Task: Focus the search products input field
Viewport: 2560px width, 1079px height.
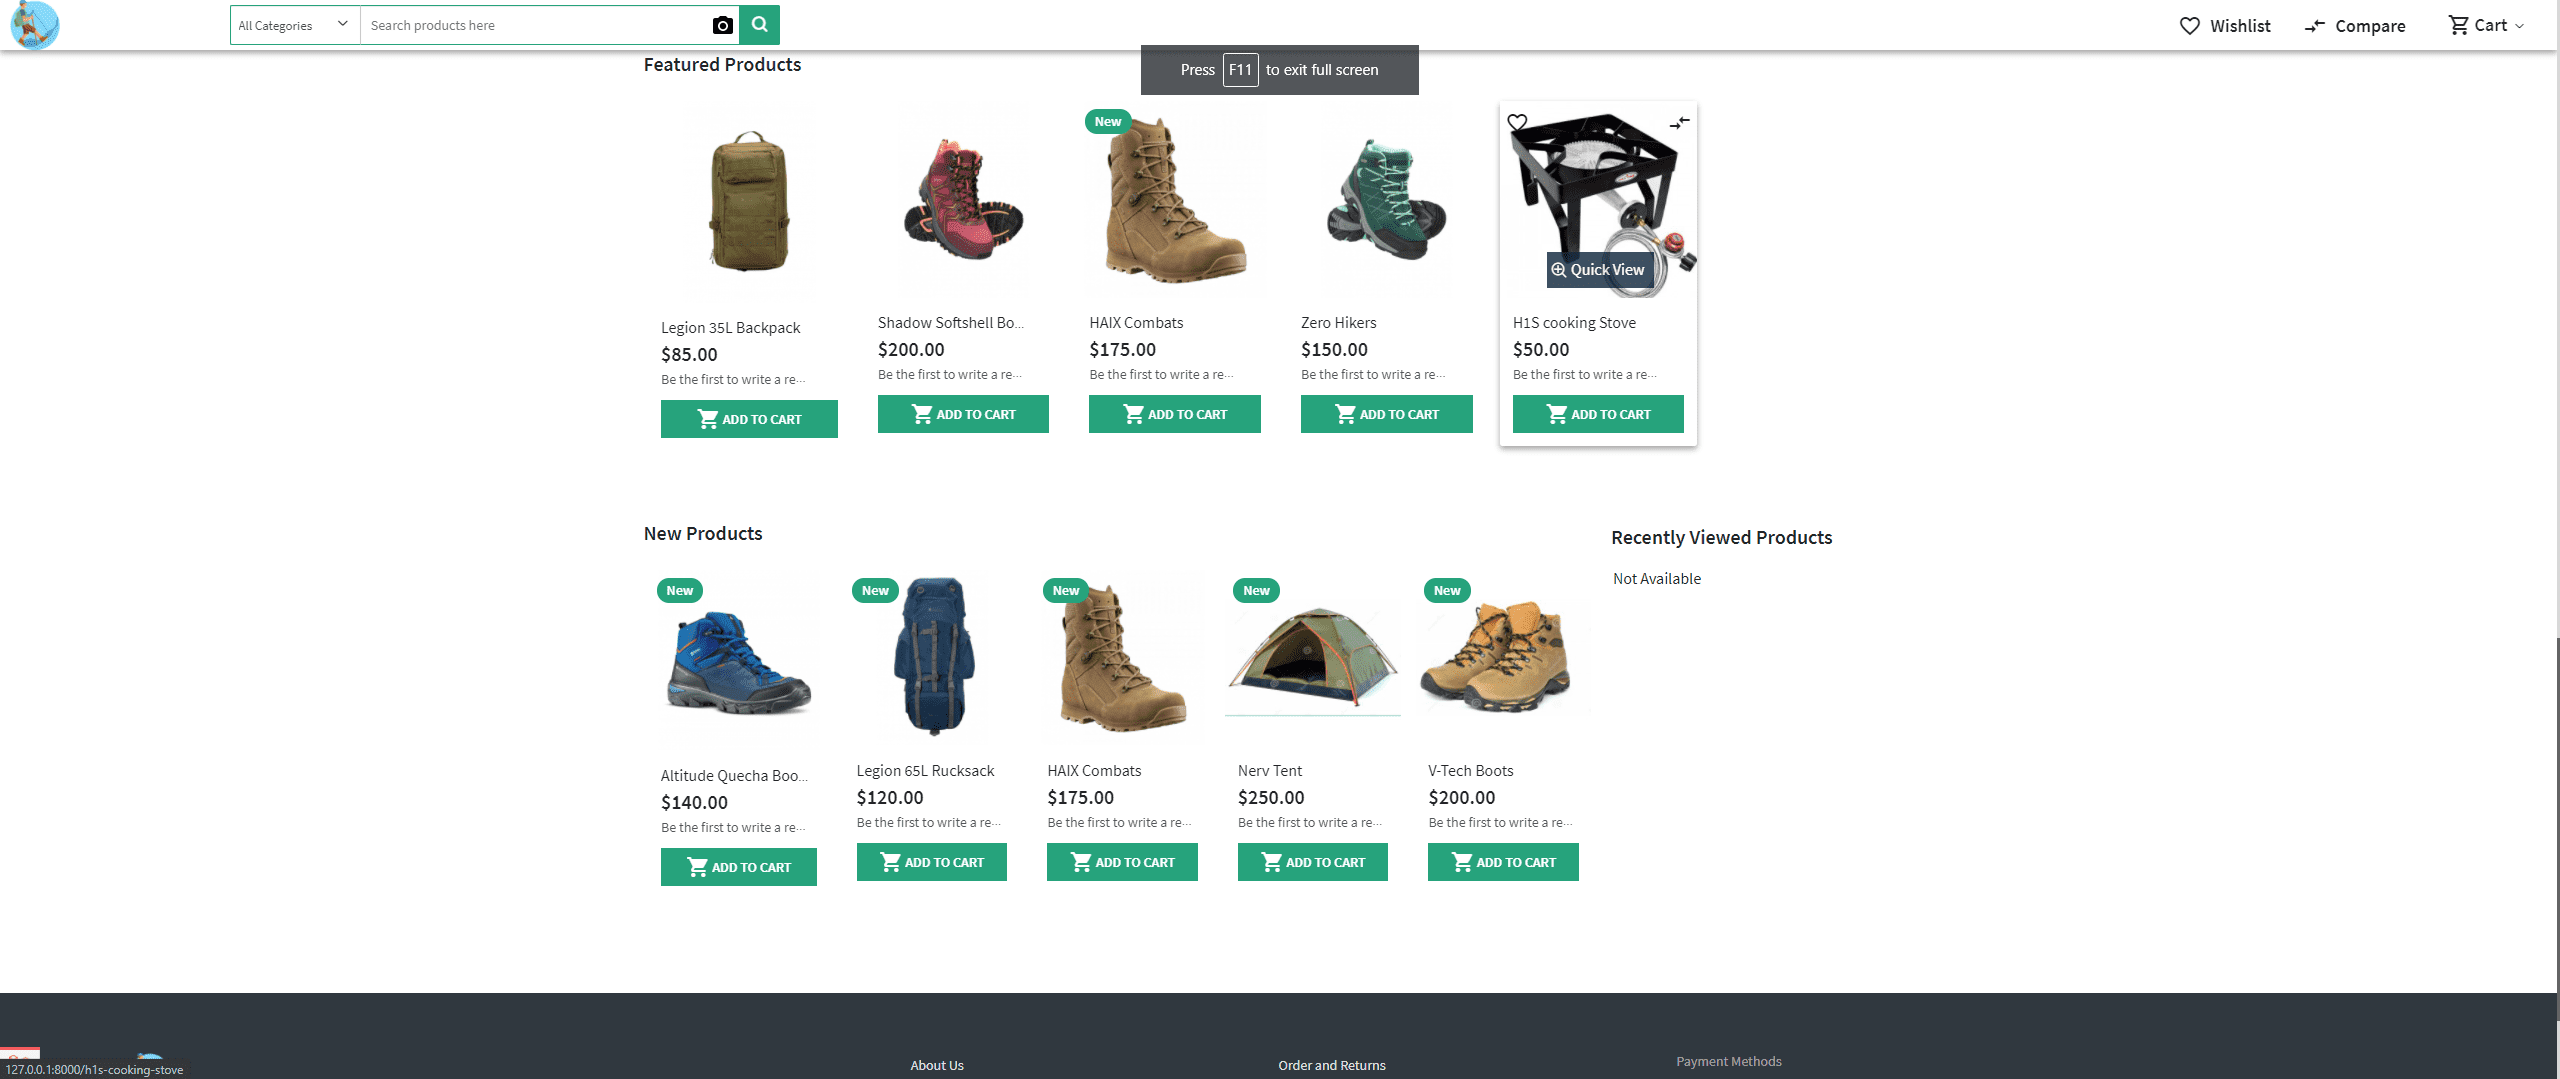Action: pos(535,25)
